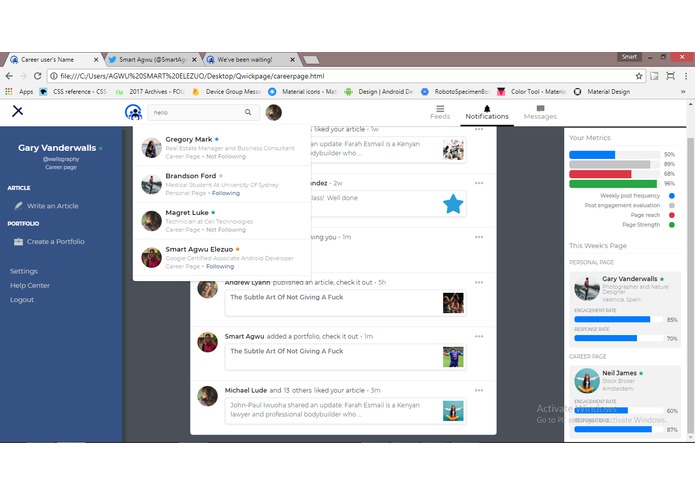695x494 pixels.
Task: Select Gregory Mark from search results
Action: pos(222,148)
